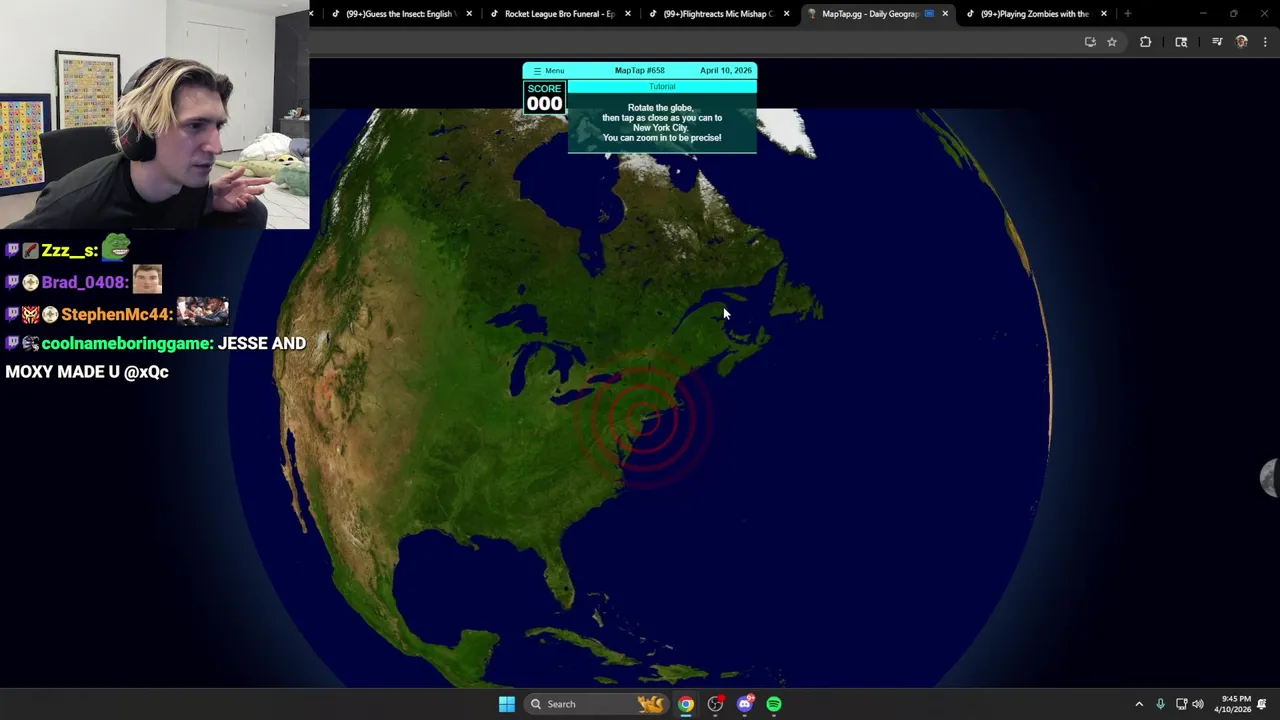Show hidden system tray icons
This screenshot has height=720, width=1280.
point(1139,704)
